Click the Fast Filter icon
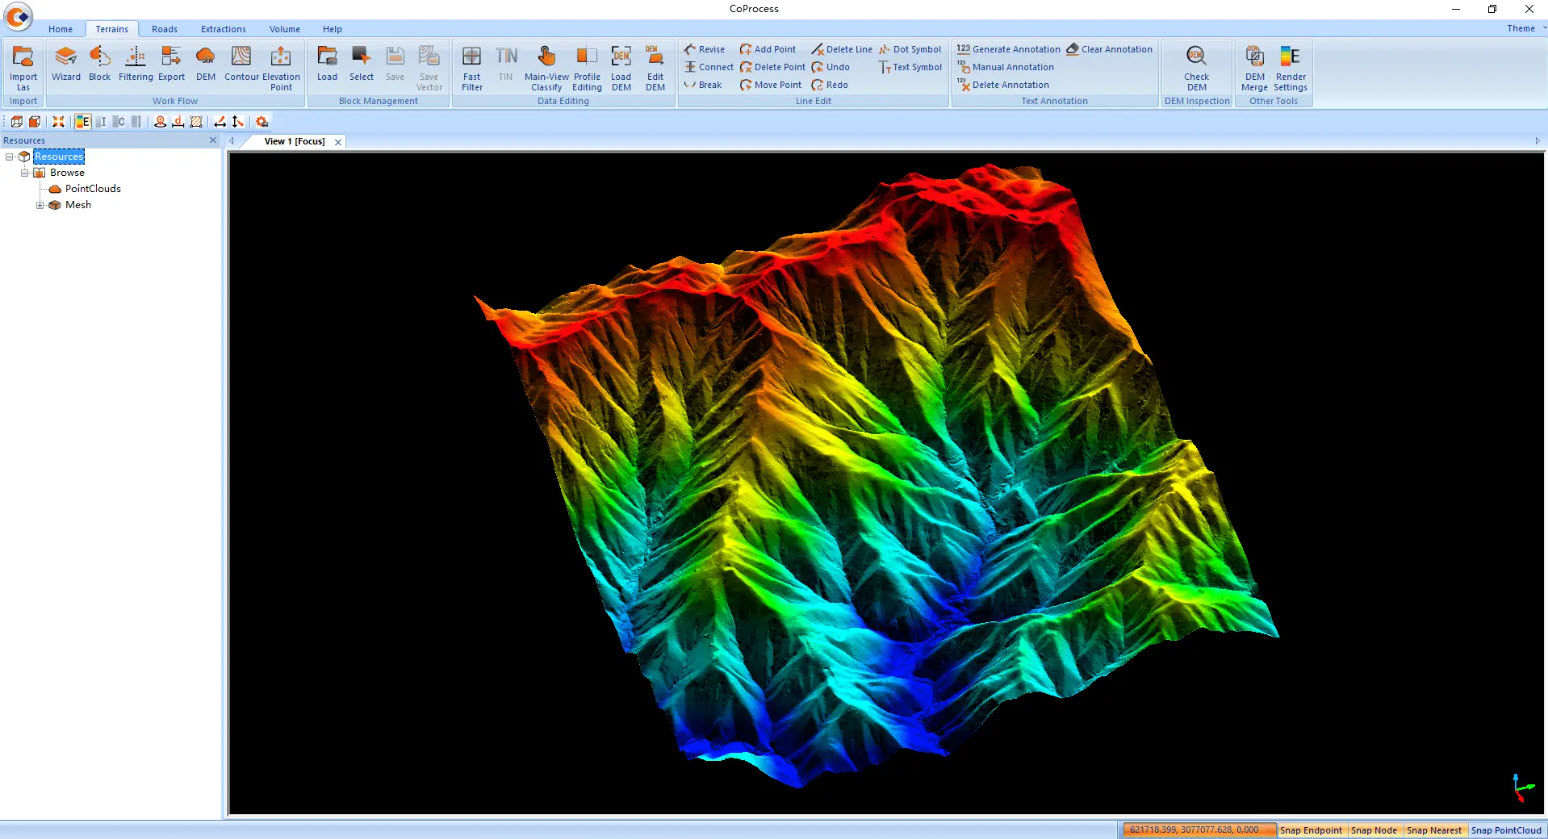 coord(472,66)
